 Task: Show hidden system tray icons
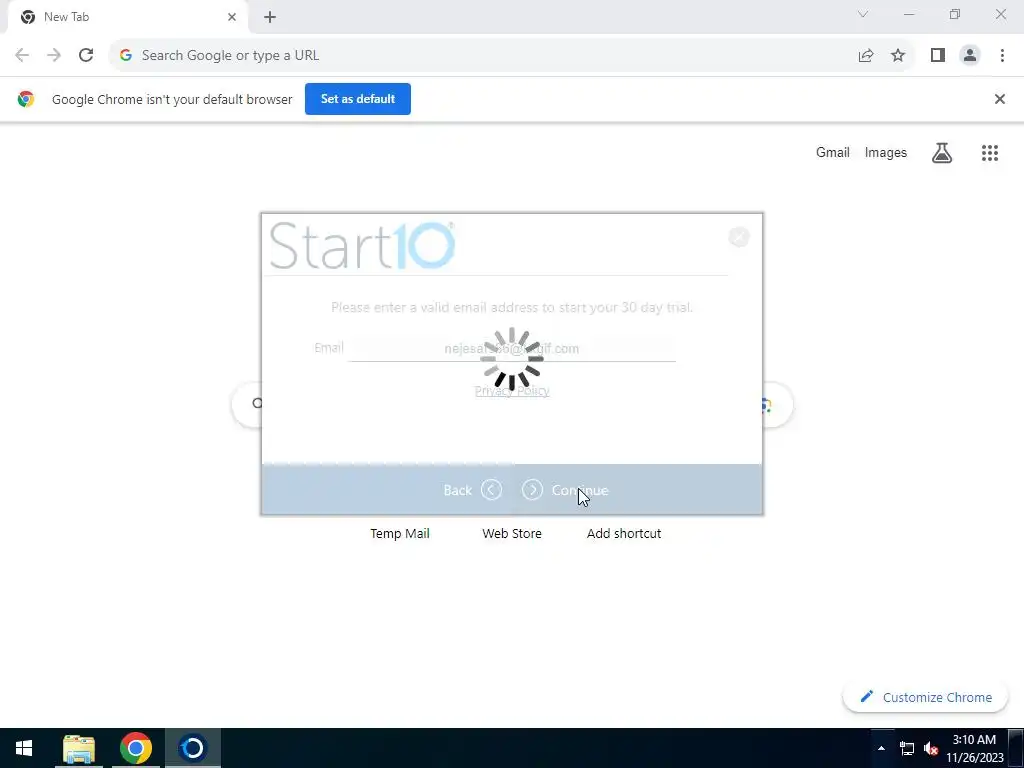(x=881, y=748)
